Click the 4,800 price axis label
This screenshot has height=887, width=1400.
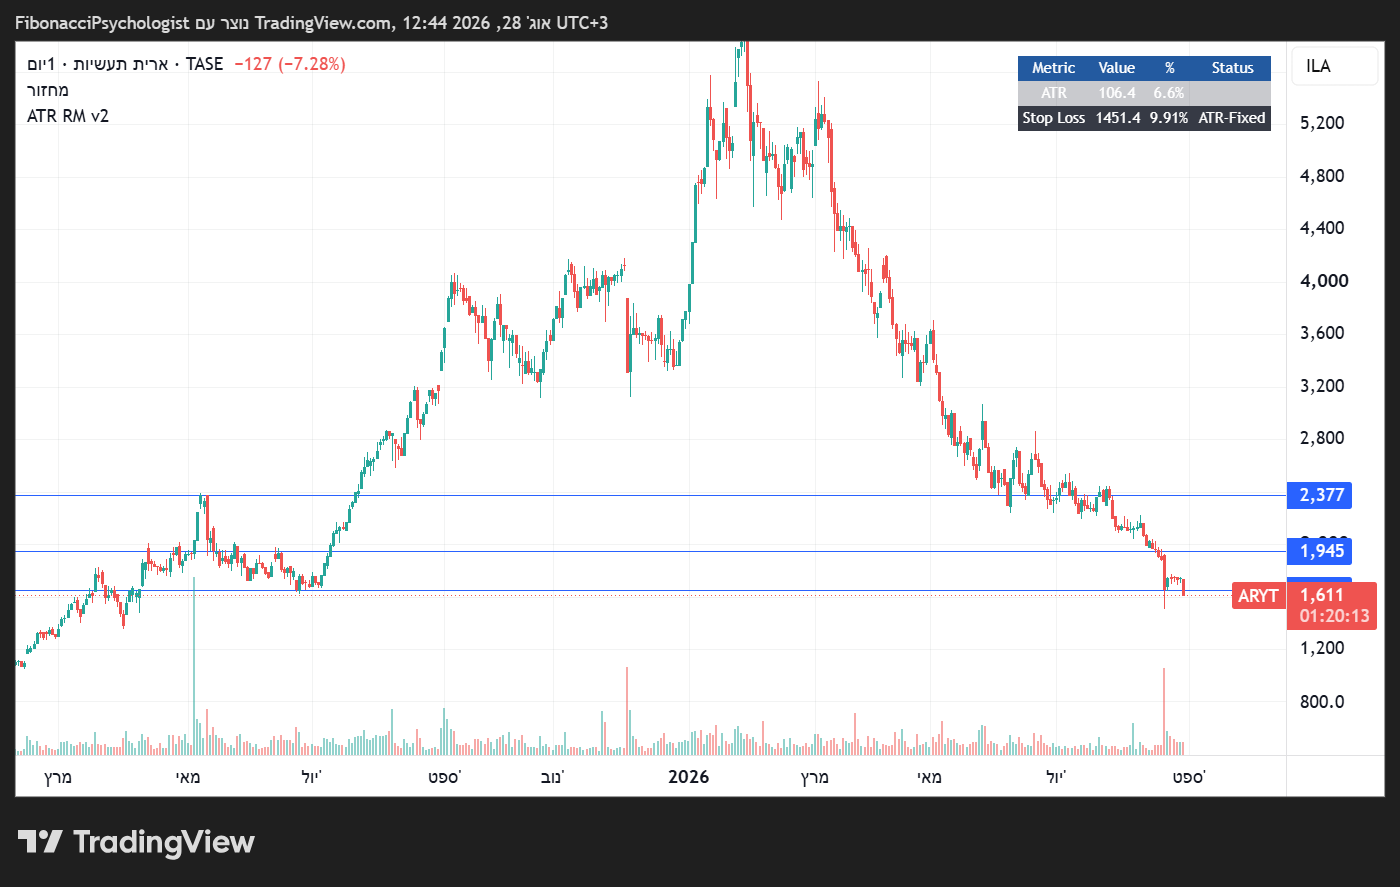pyautogui.click(x=1322, y=176)
